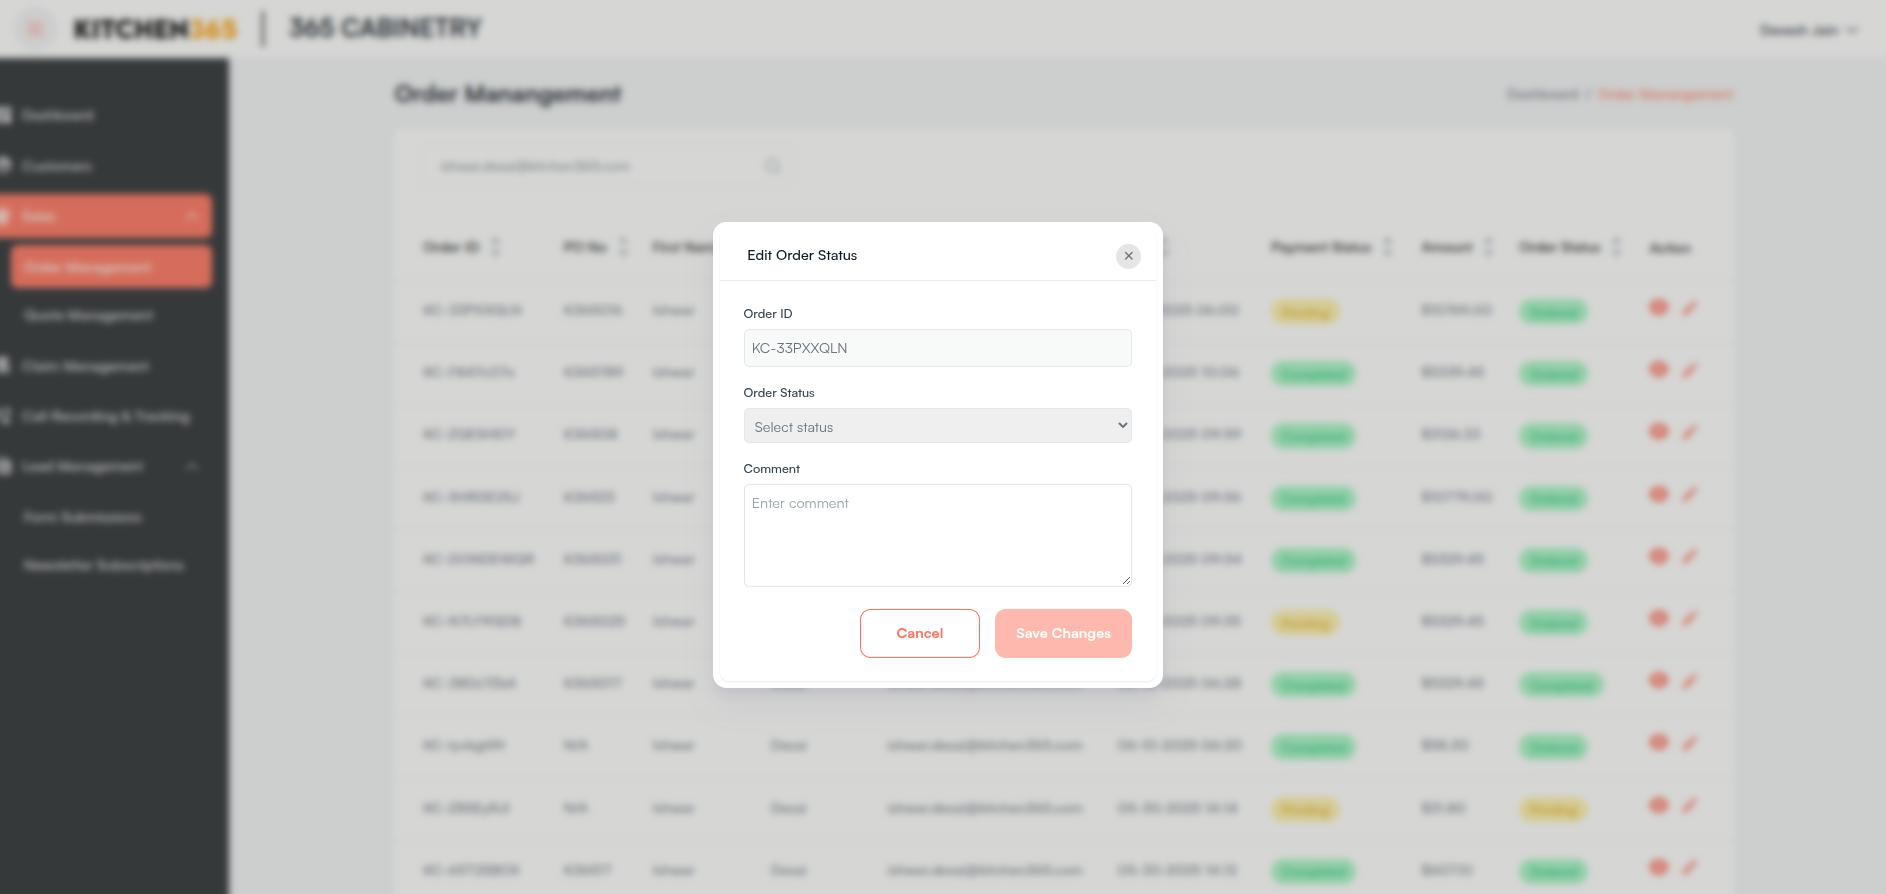Click the Cancel button
Screen dimensions: 1886x894
pyautogui.click(x=919, y=633)
